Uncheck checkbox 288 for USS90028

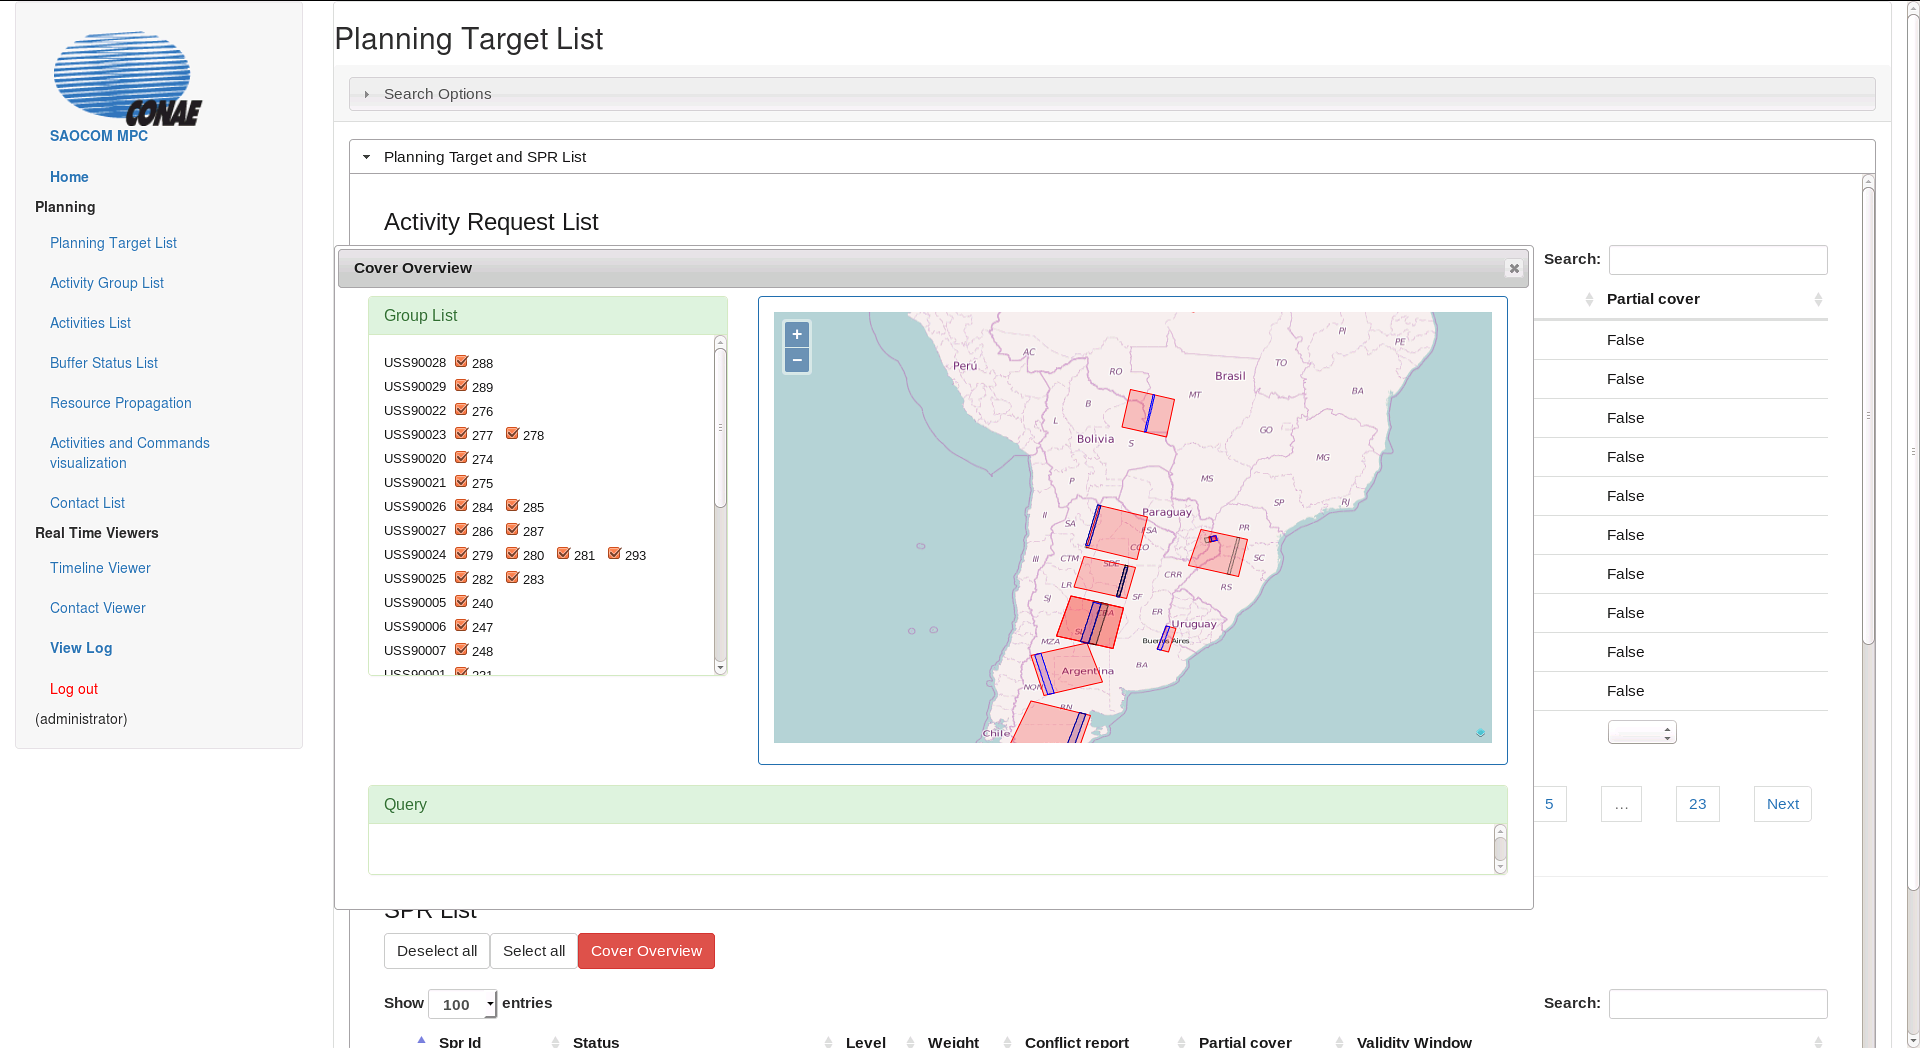(461, 362)
